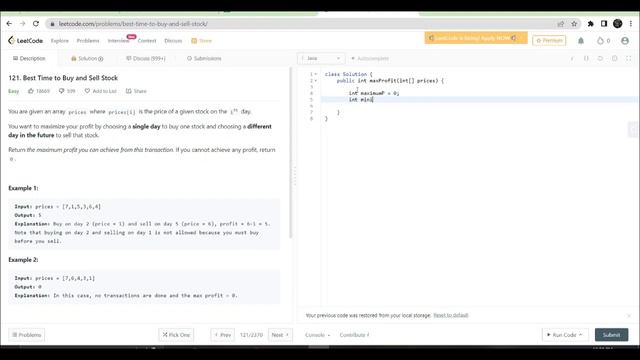Open the LeetCode logo home link
The image size is (640, 360).
point(25,40)
